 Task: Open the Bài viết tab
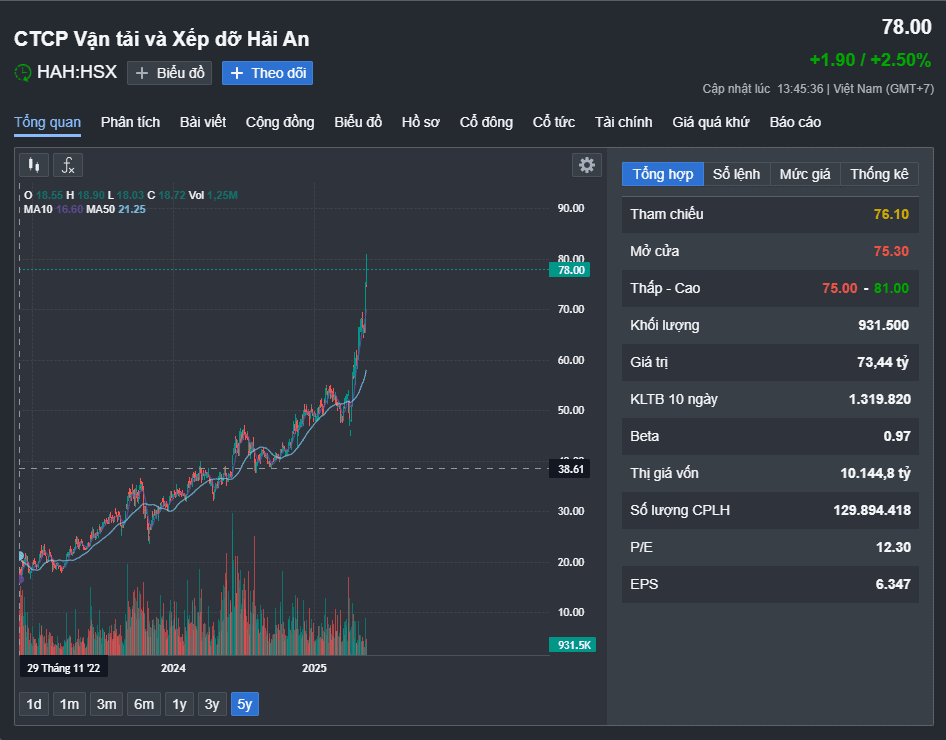tap(203, 122)
